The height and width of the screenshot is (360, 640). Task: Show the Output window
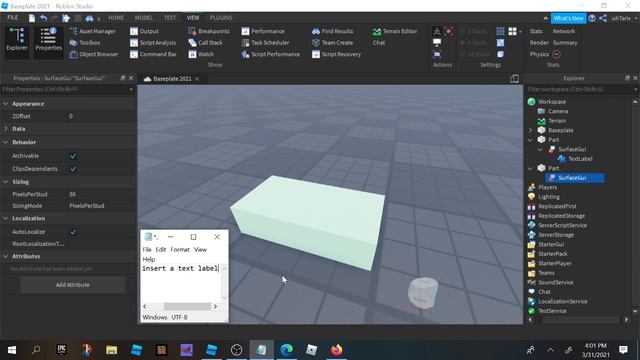(x=144, y=31)
